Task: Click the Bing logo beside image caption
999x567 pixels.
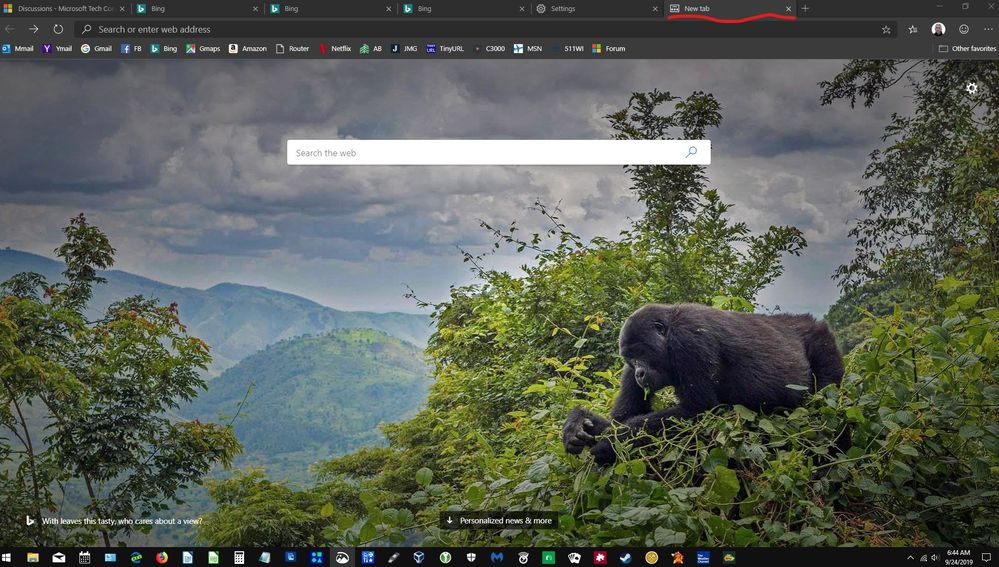Action: pos(30,520)
